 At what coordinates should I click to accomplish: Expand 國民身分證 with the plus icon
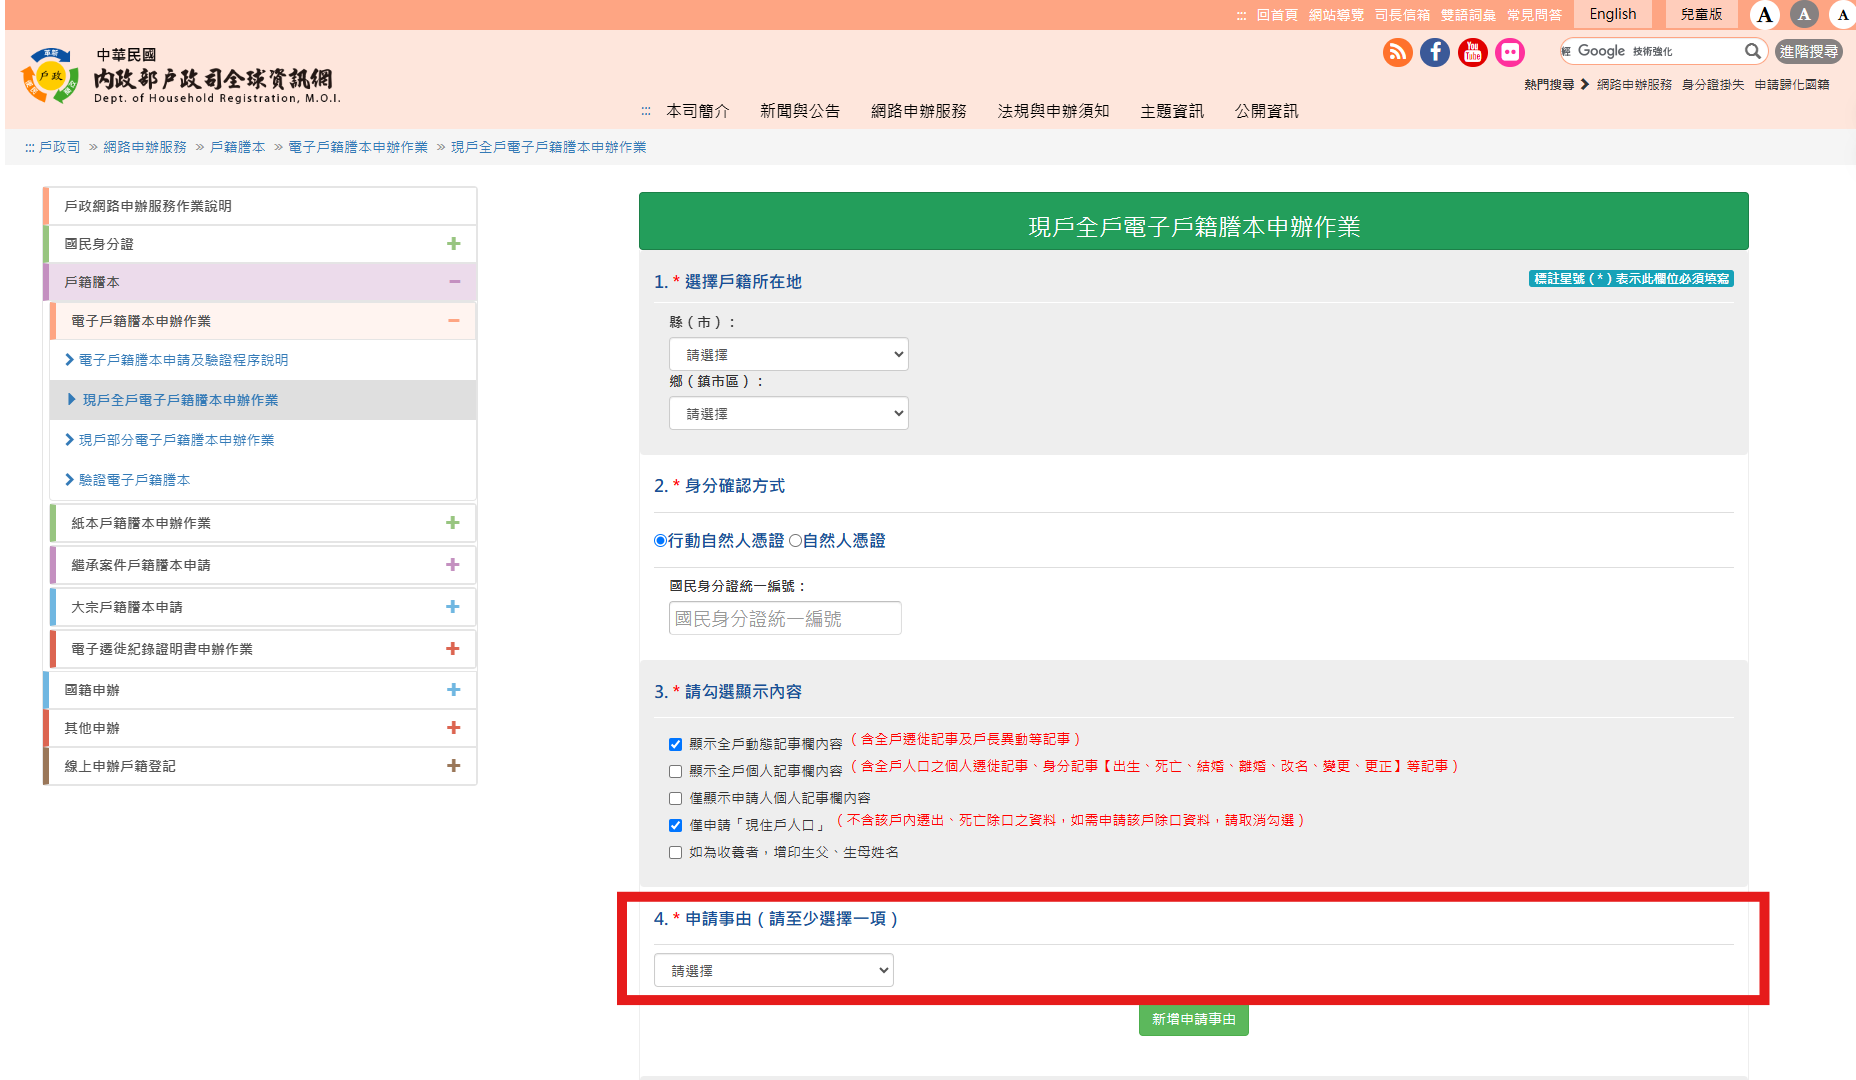tap(453, 244)
